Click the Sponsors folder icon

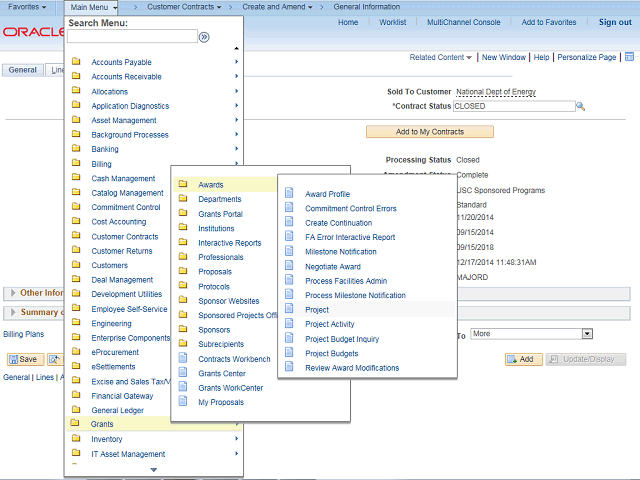[x=183, y=329]
